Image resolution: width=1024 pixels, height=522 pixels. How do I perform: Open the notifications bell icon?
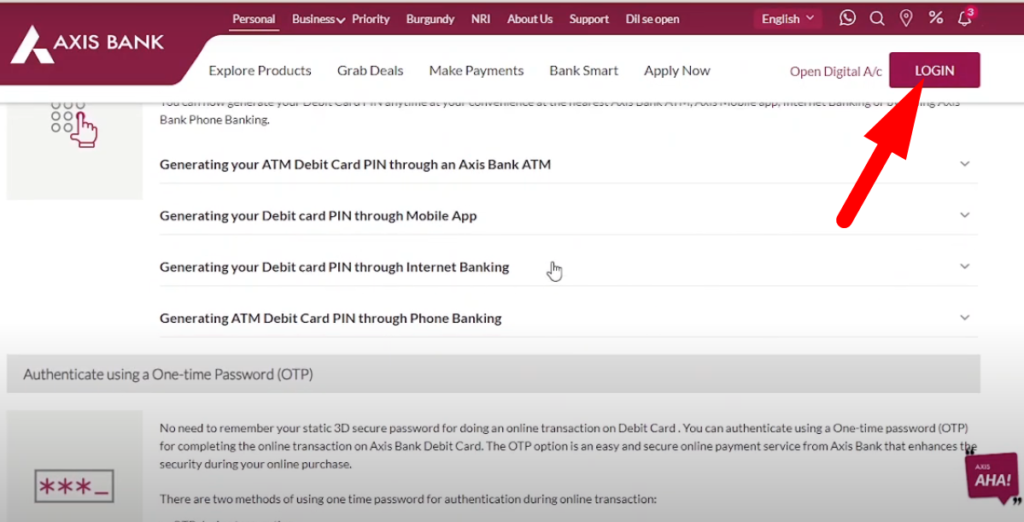[965, 18]
